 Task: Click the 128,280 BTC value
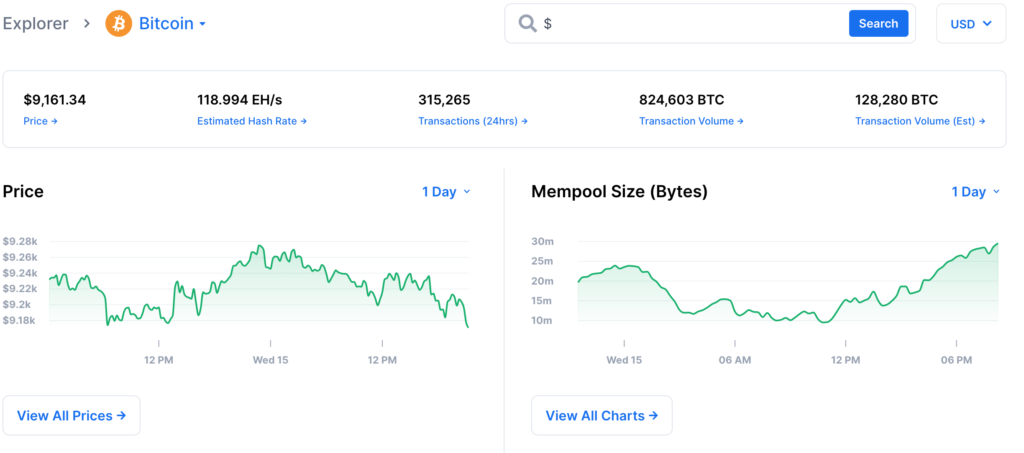pyautogui.click(x=897, y=100)
